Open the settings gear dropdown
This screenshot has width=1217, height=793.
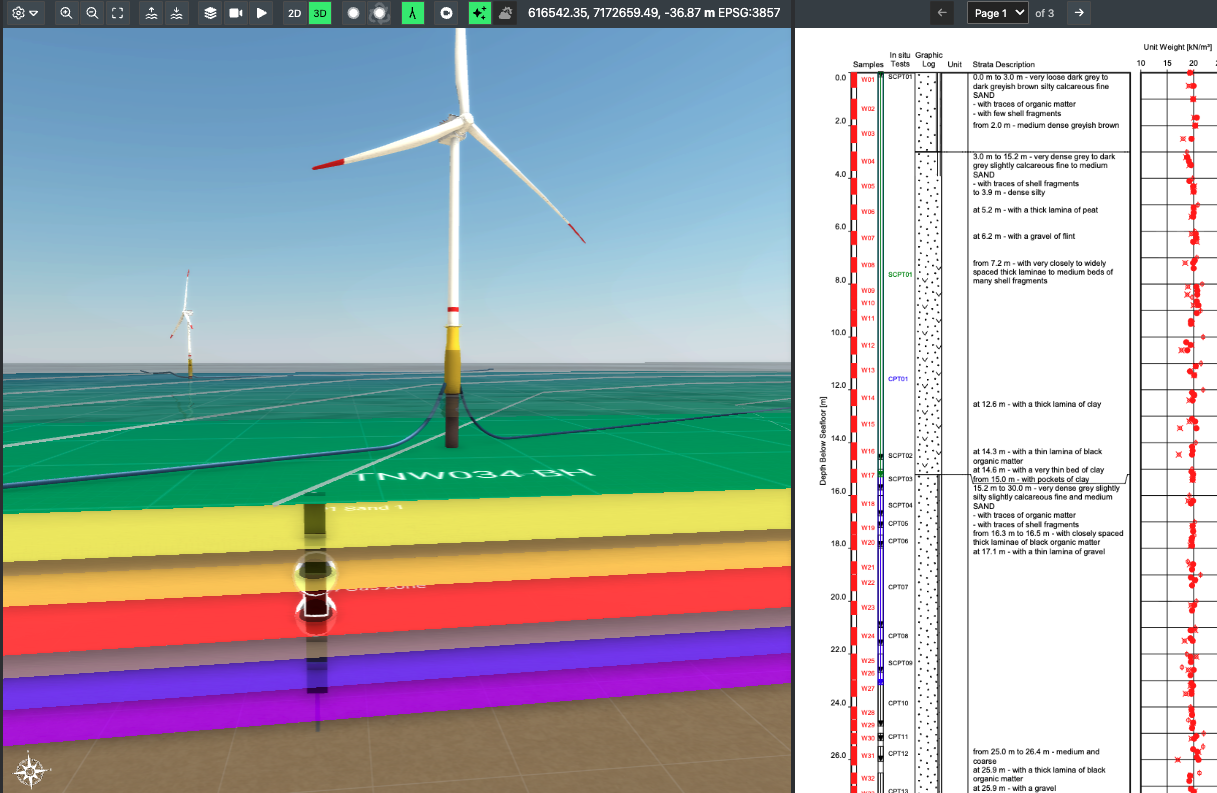point(26,13)
